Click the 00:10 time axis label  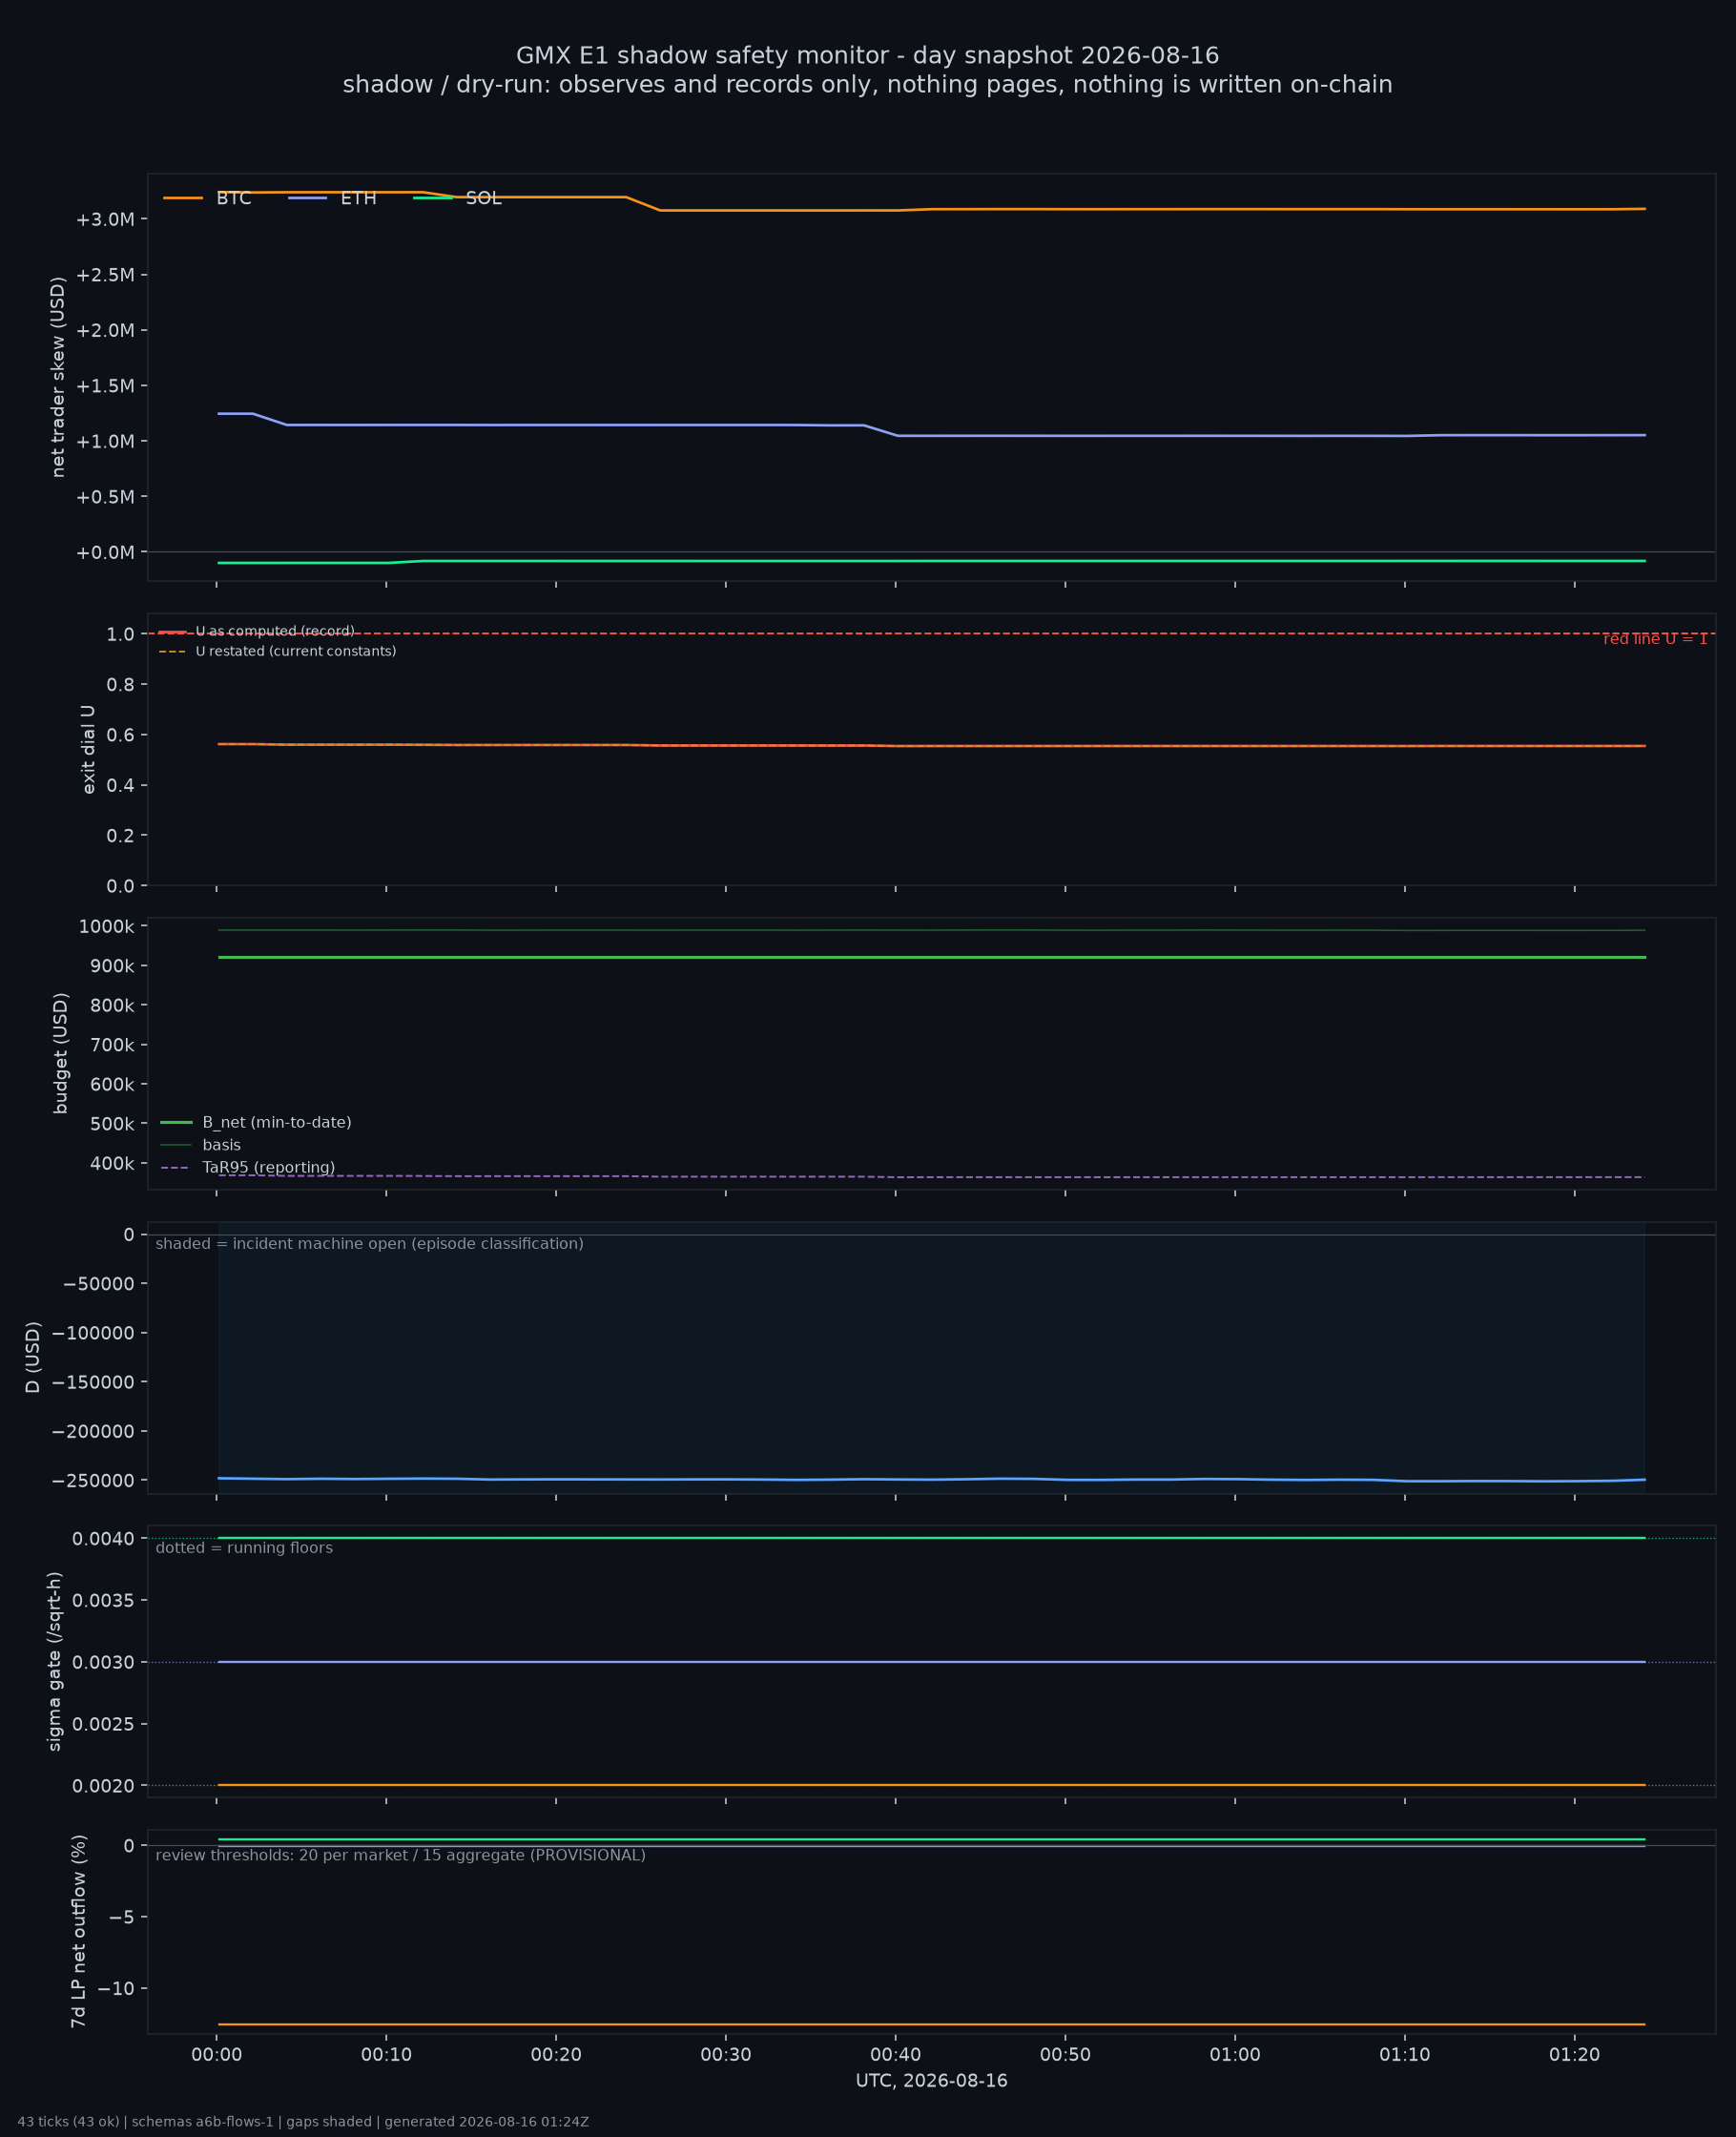[386, 2055]
